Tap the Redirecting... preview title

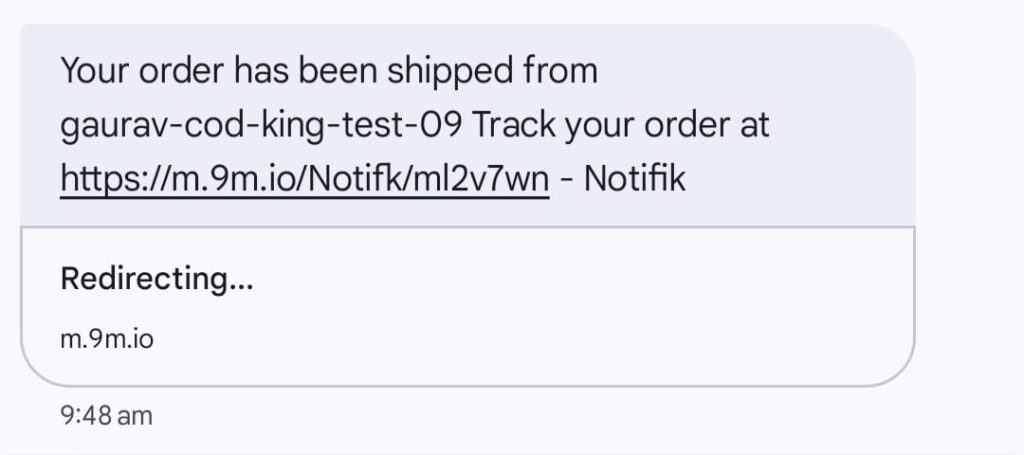point(157,279)
